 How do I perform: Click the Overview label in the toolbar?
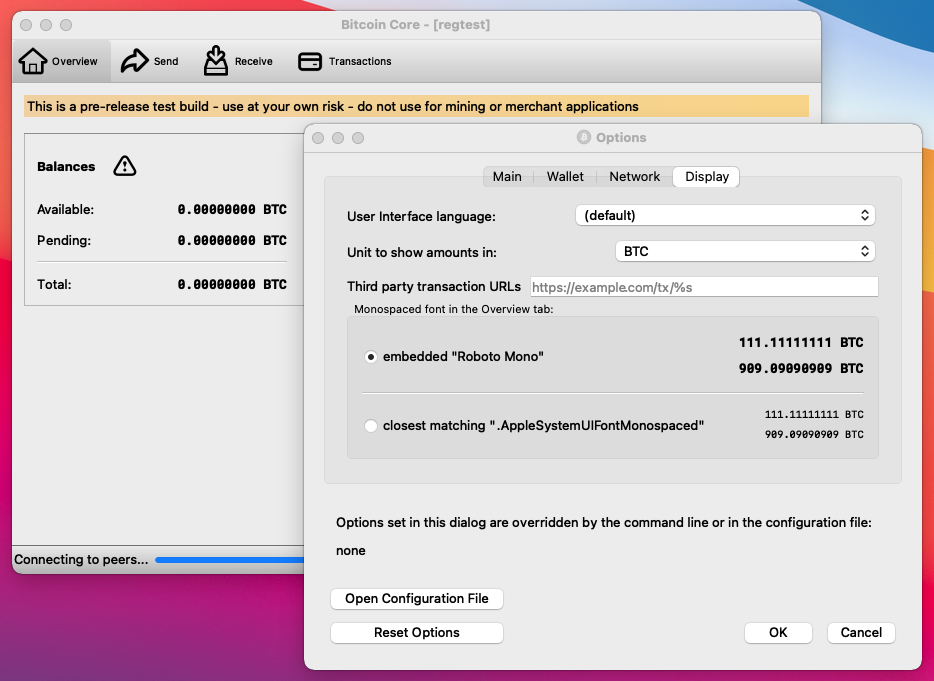click(x=74, y=61)
